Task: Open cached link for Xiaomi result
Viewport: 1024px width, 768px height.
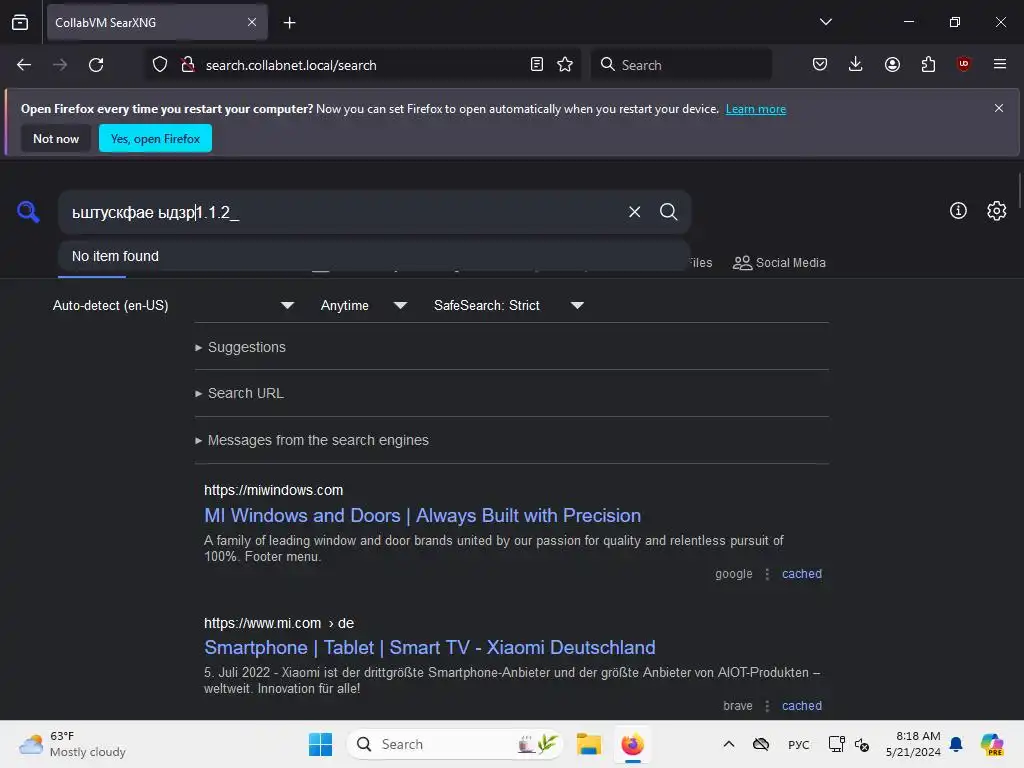Action: [801, 706]
